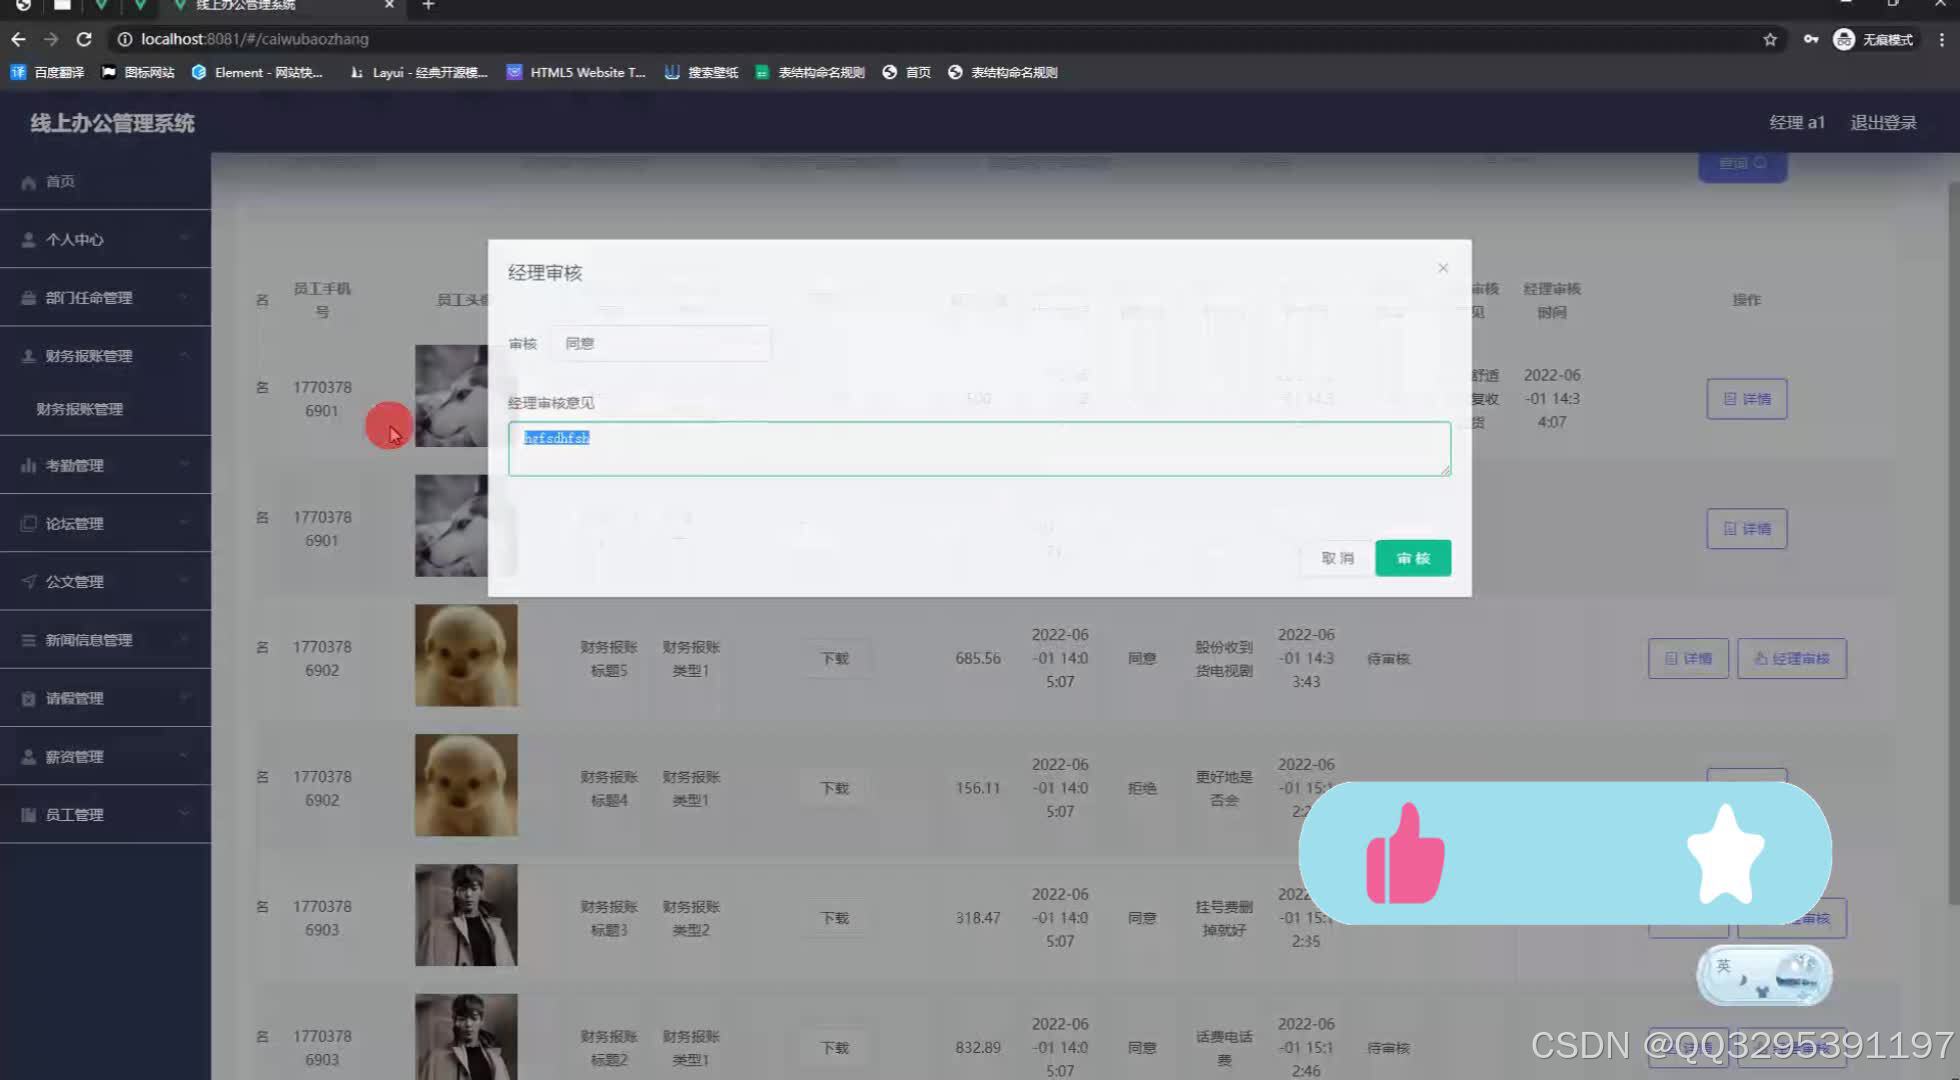The width and height of the screenshot is (1960, 1080).
Task: Expand the 论坛管理 menu
Action: point(105,523)
